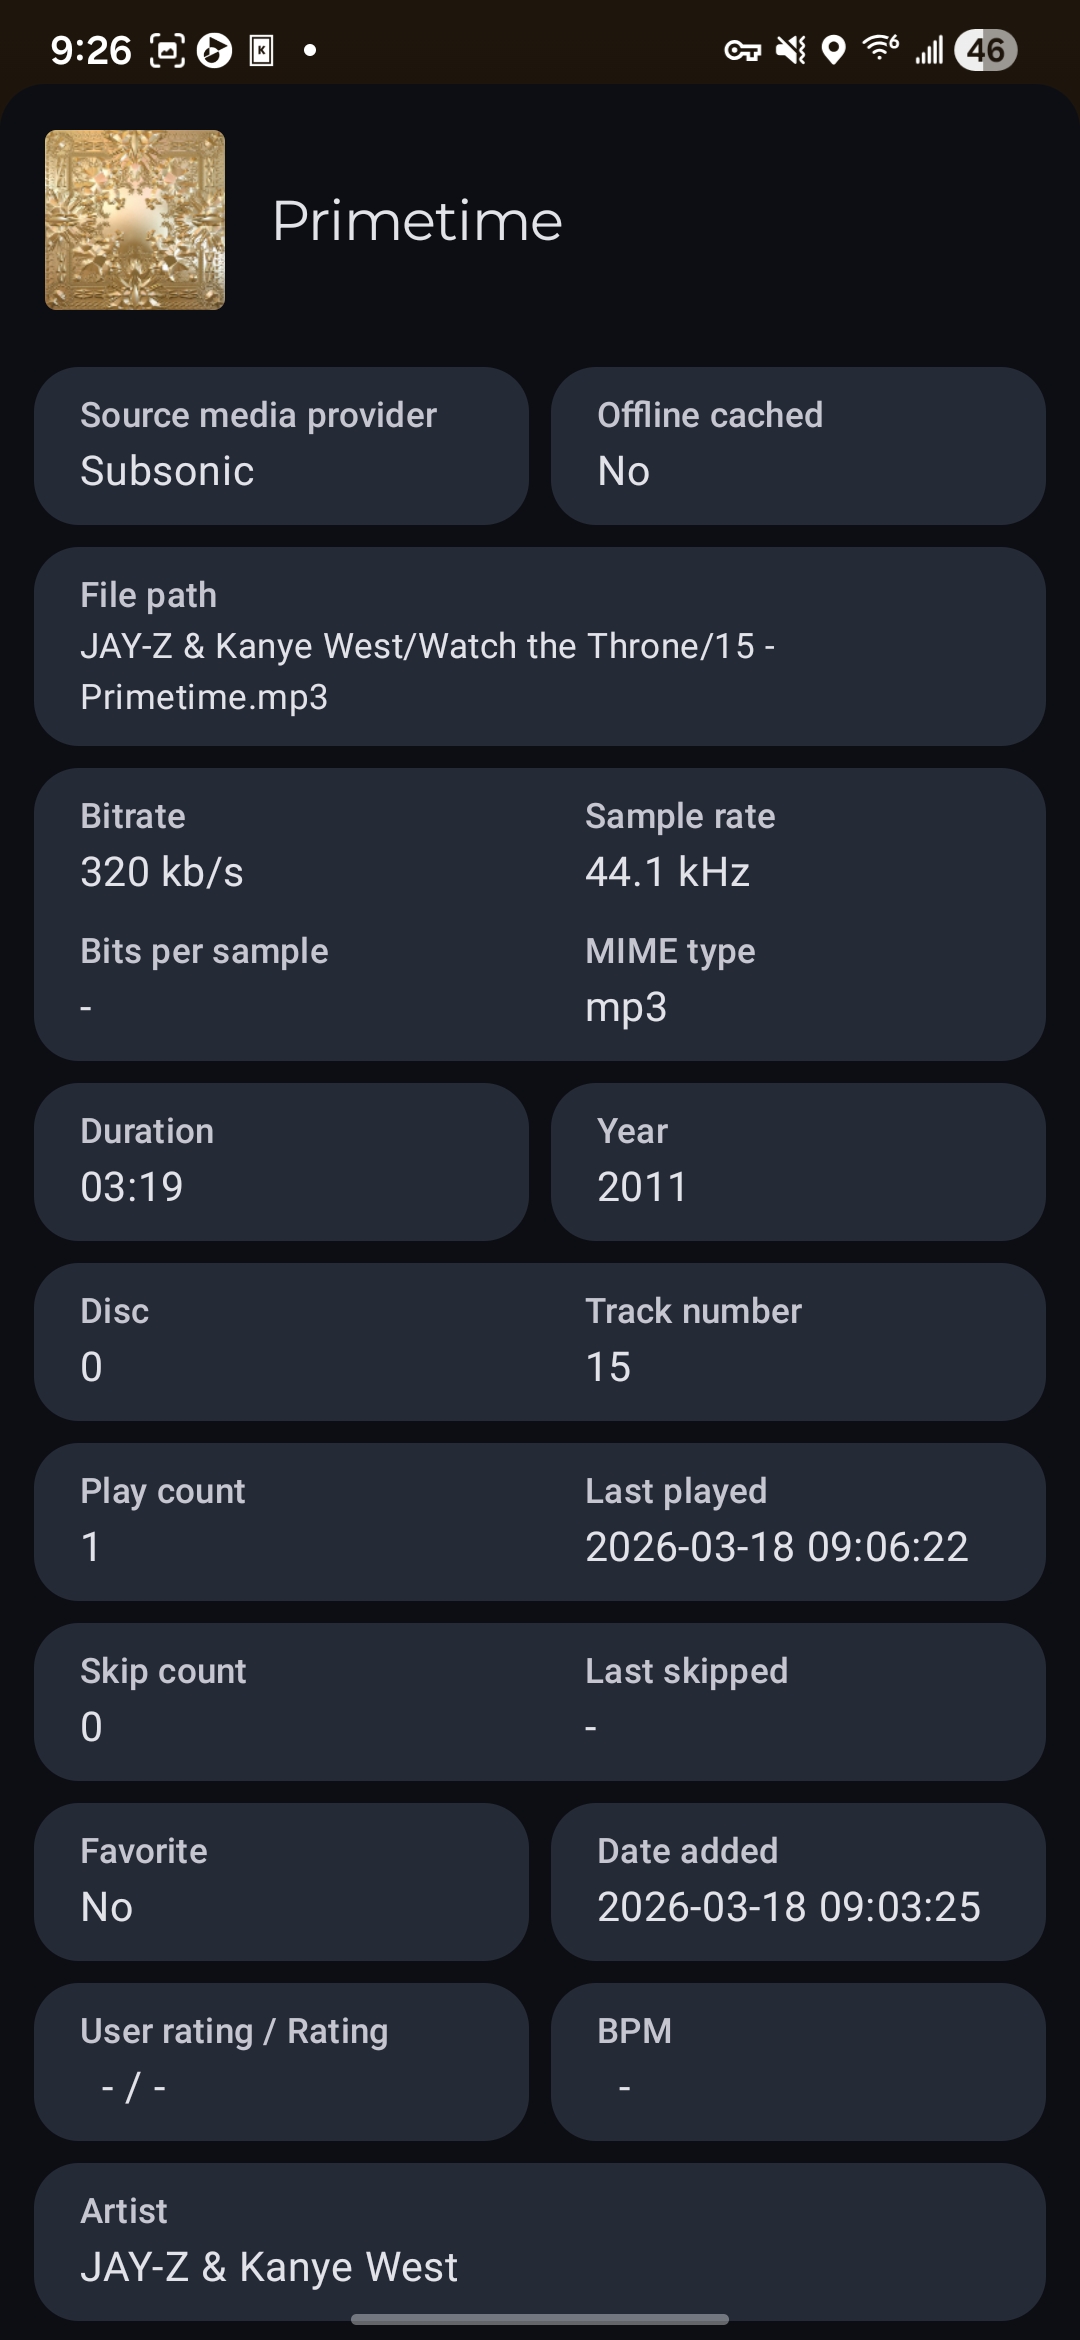Screen dimensions: 1080x2340
Task: Tap the Favorite card showing No
Action: 281,1881
